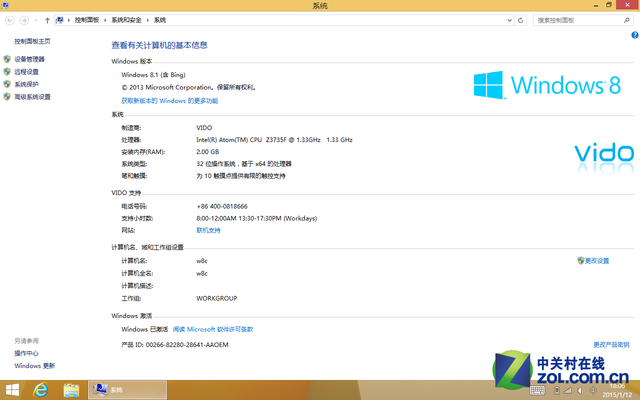Screen dimensions: 640x400
Task: Select 控制面板 in the breadcrumb path
Action: pyautogui.click(x=87, y=20)
